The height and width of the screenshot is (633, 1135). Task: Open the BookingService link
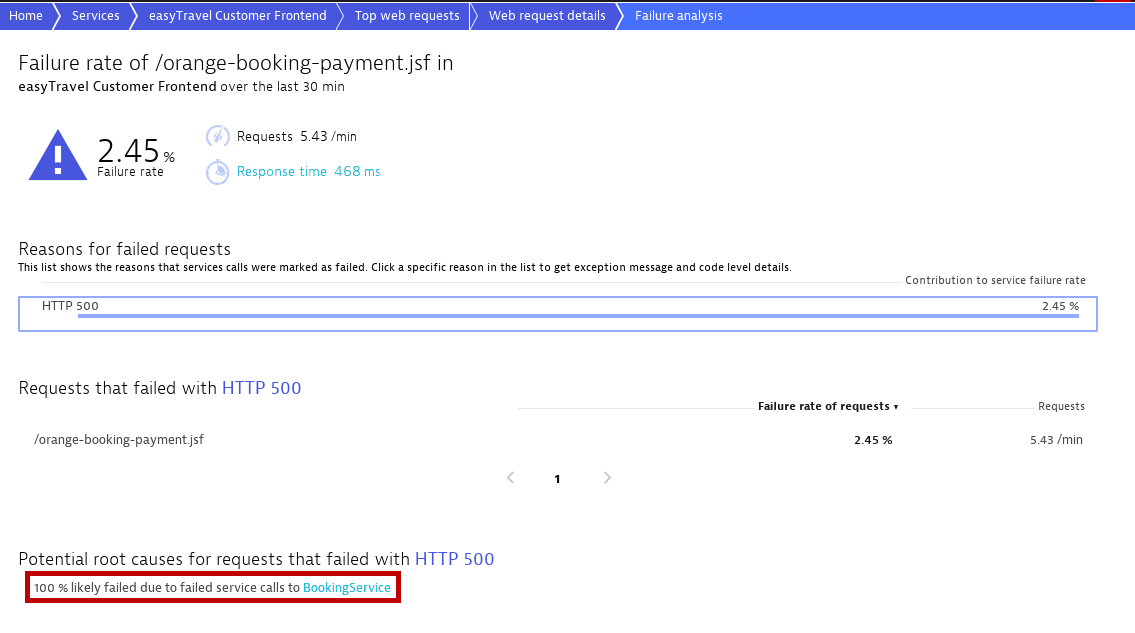[347, 587]
